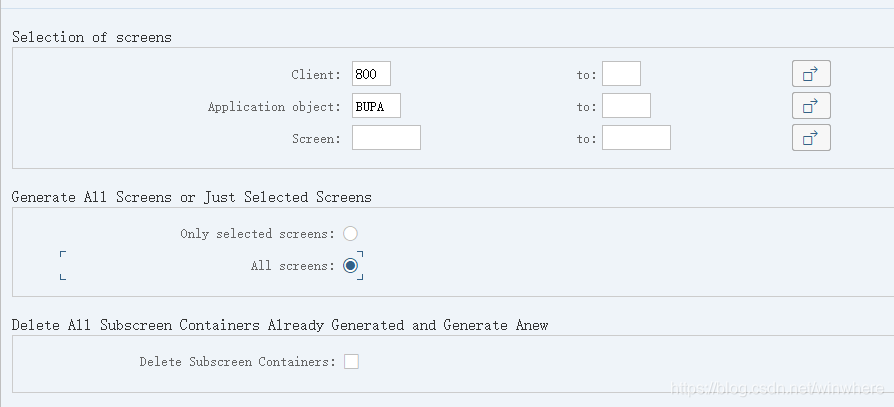Click the Application object 'to' field

tap(626, 106)
